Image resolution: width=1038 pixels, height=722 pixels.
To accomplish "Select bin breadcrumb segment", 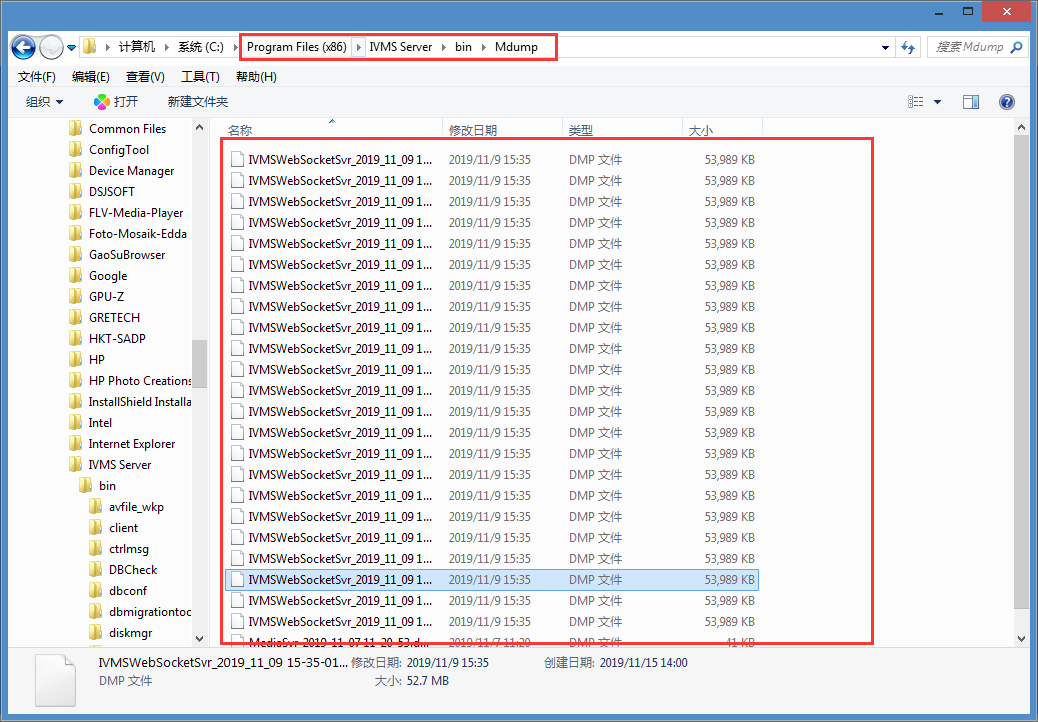I will pos(463,47).
